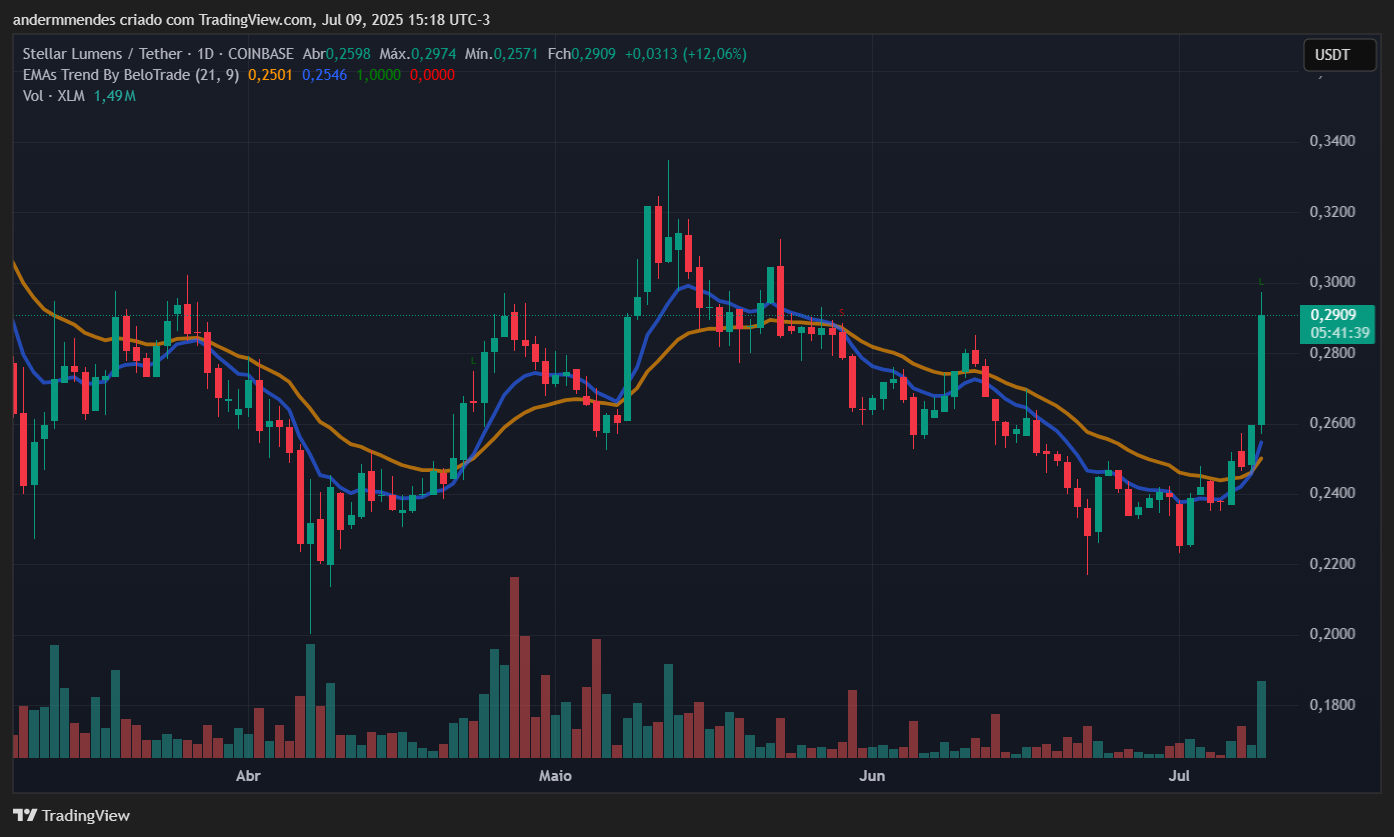Click the 0,2400 price axis label
The image size is (1394, 837).
(x=1331, y=493)
